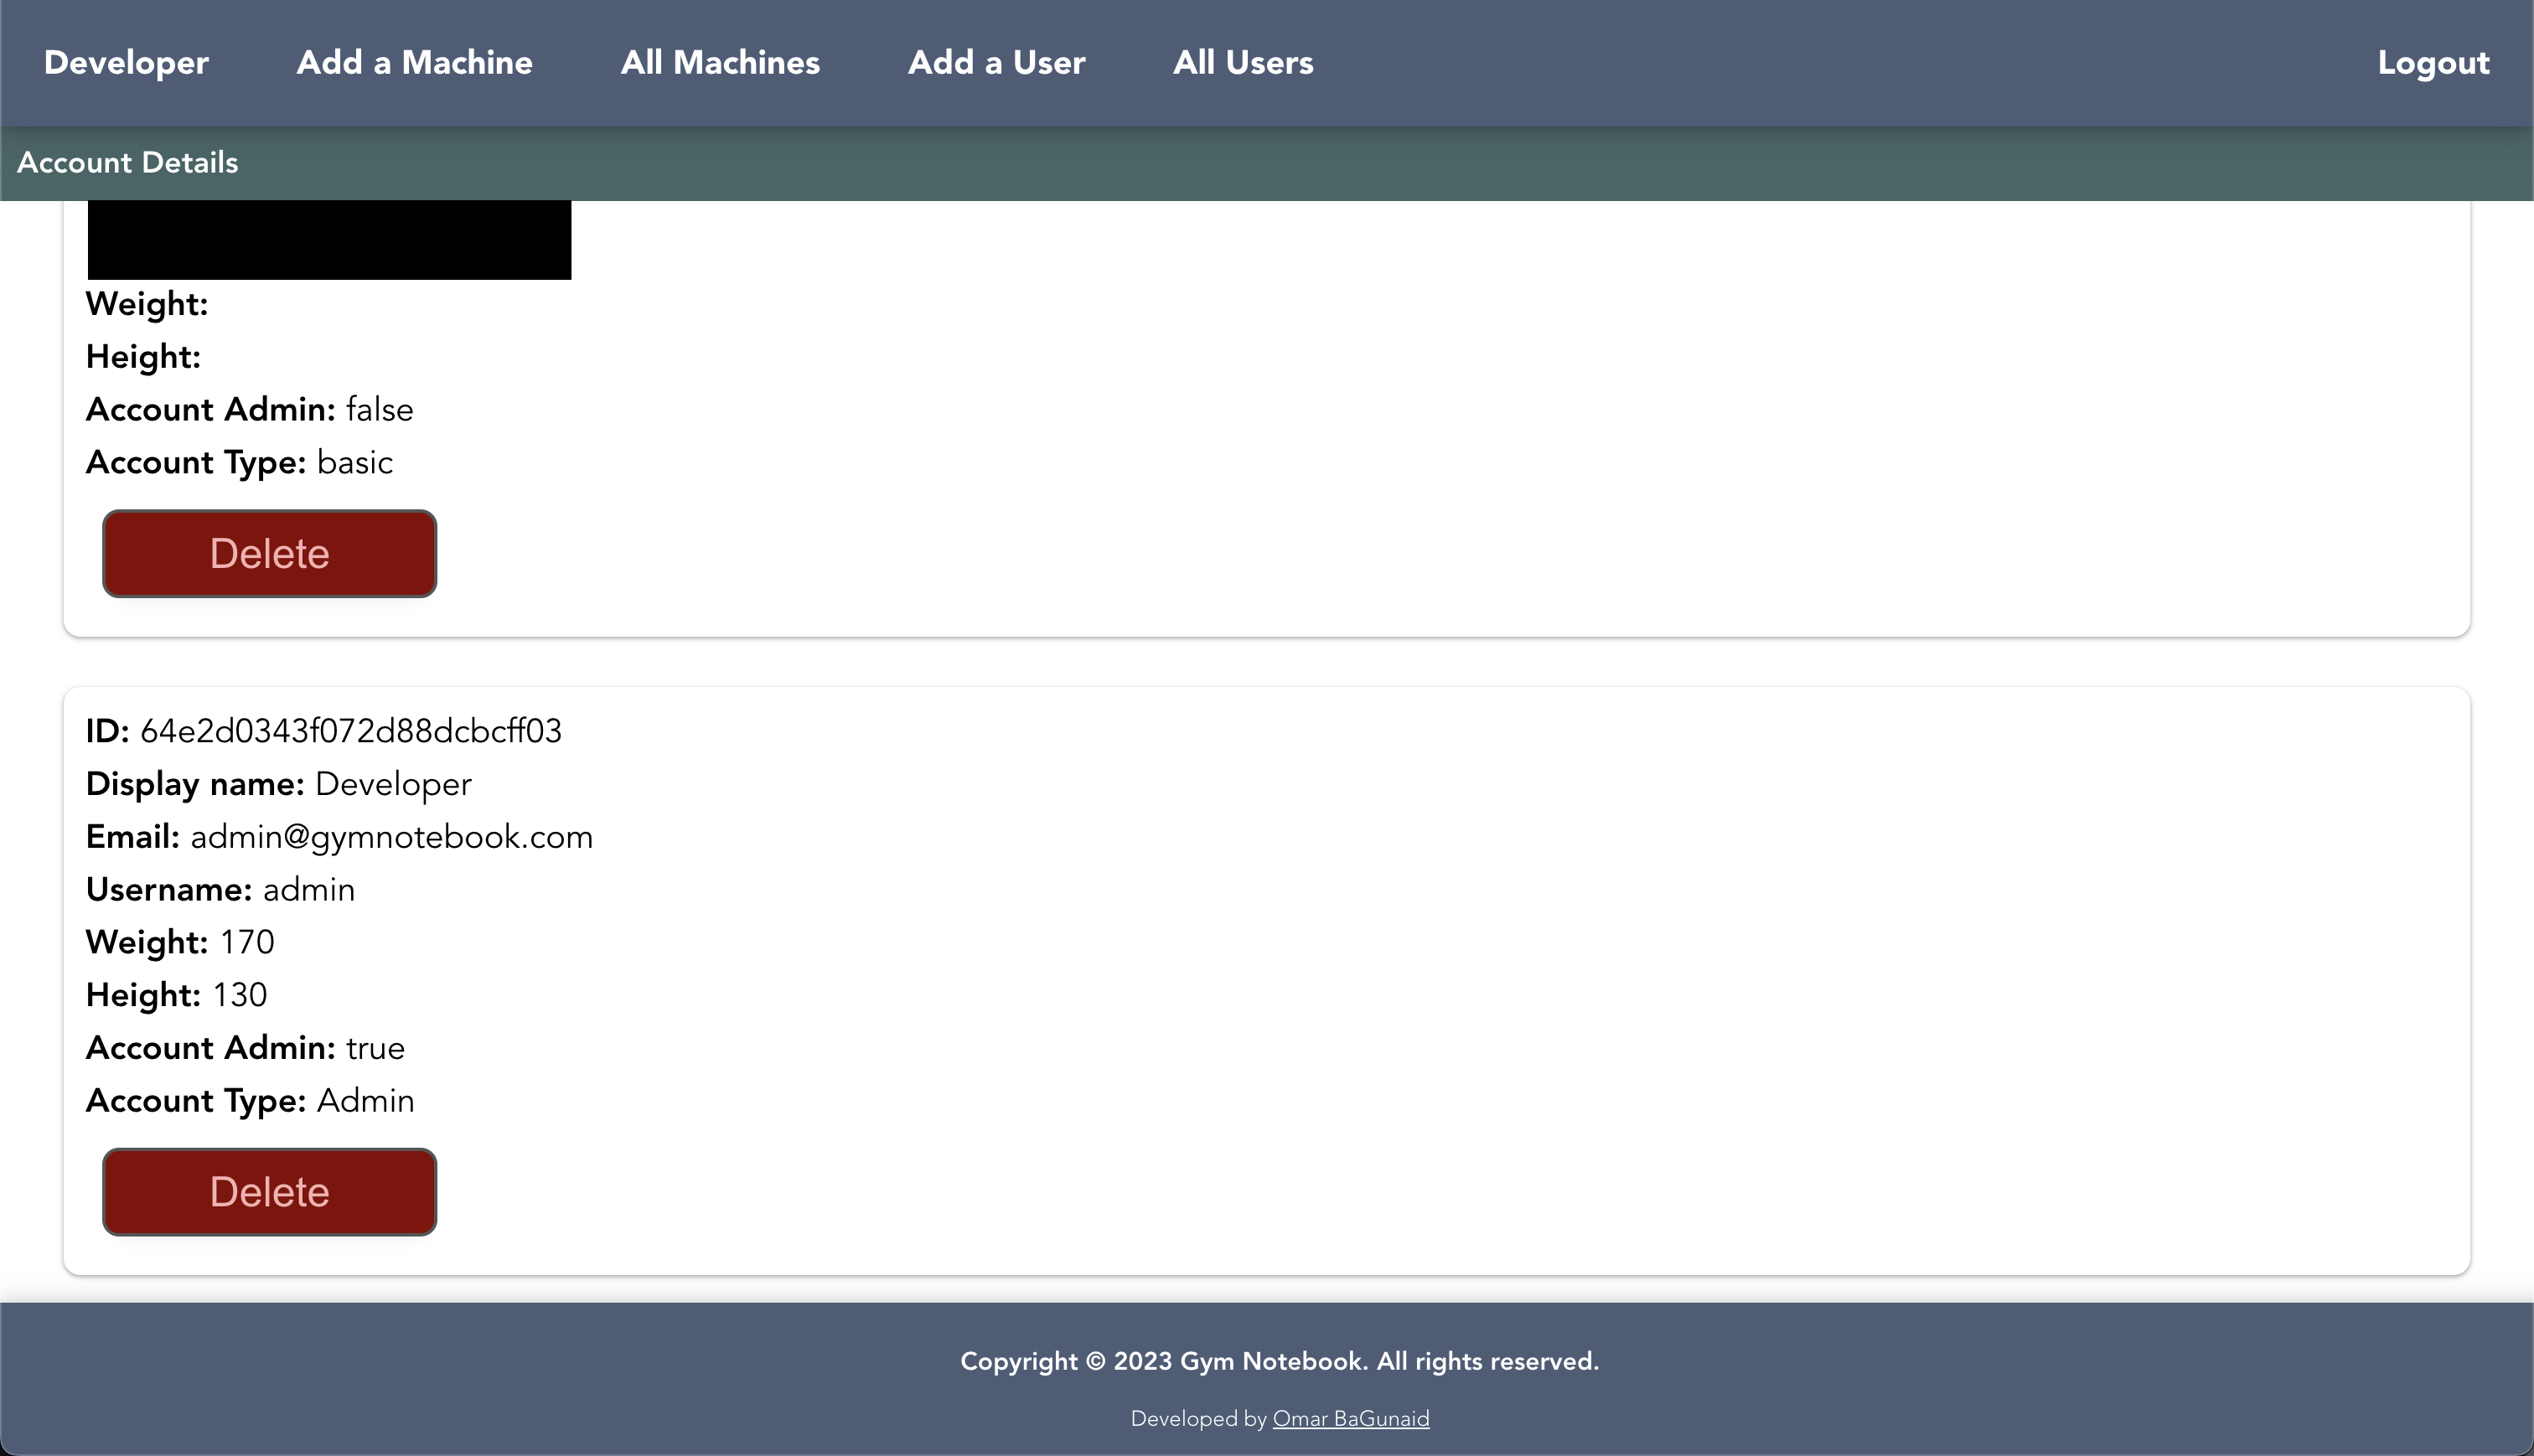Click the Weight value 170
Screen dimensions: 2534x1456
[x=247, y=942]
